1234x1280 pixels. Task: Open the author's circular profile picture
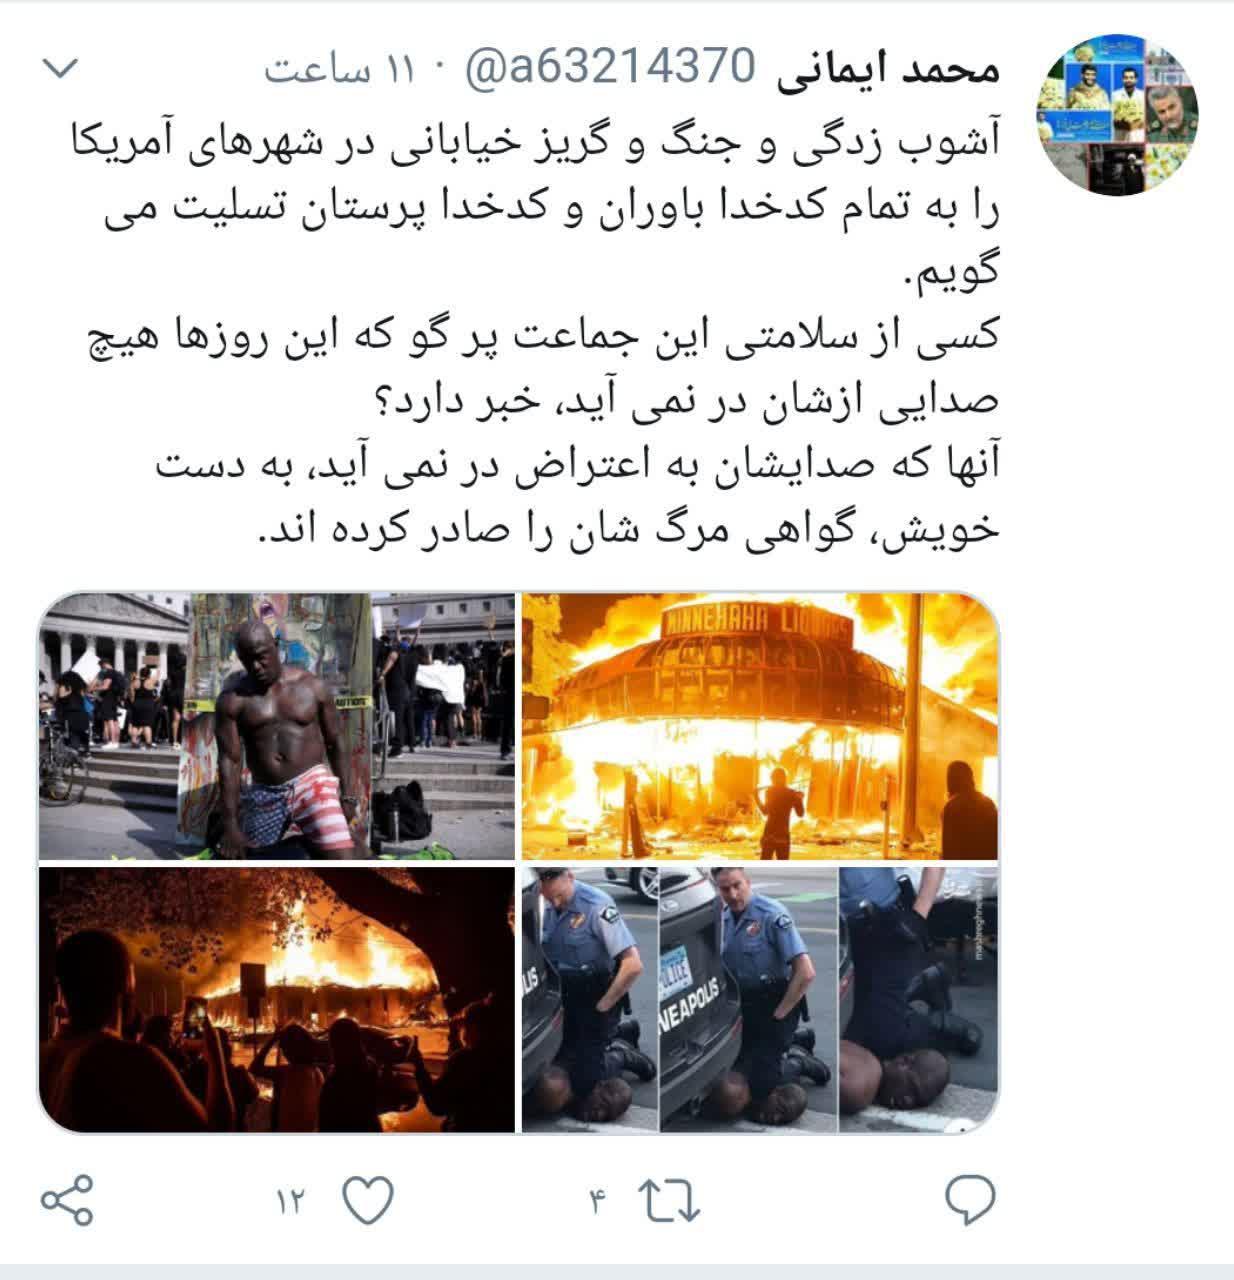point(1119,110)
